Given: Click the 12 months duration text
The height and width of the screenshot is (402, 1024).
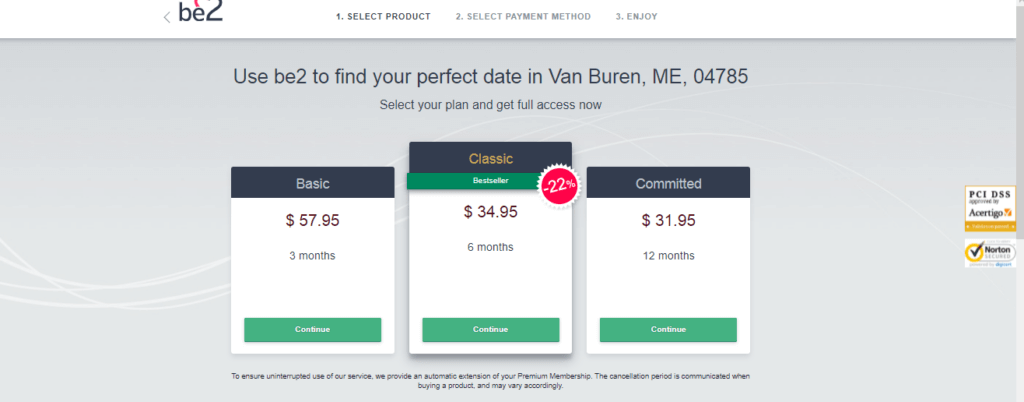Looking at the screenshot, I should coord(668,256).
